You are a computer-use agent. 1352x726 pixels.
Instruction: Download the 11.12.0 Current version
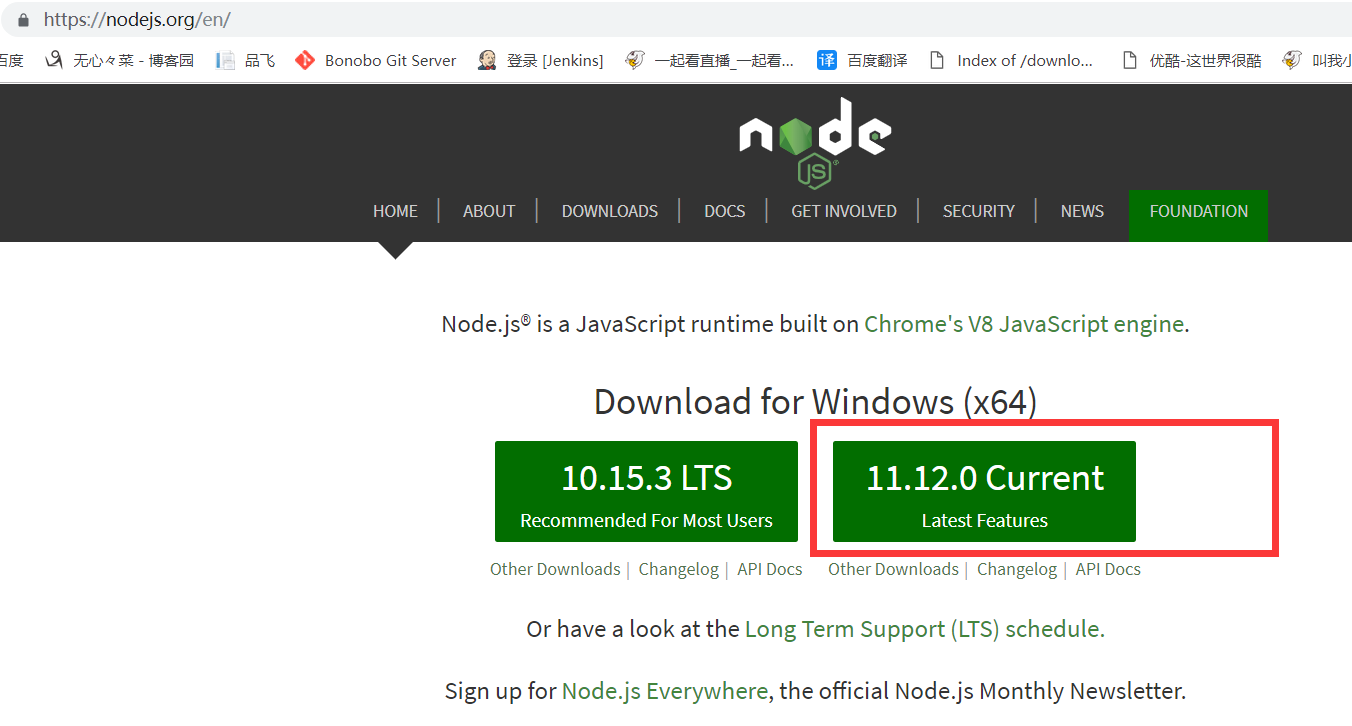pyautogui.click(x=984, y=492)
